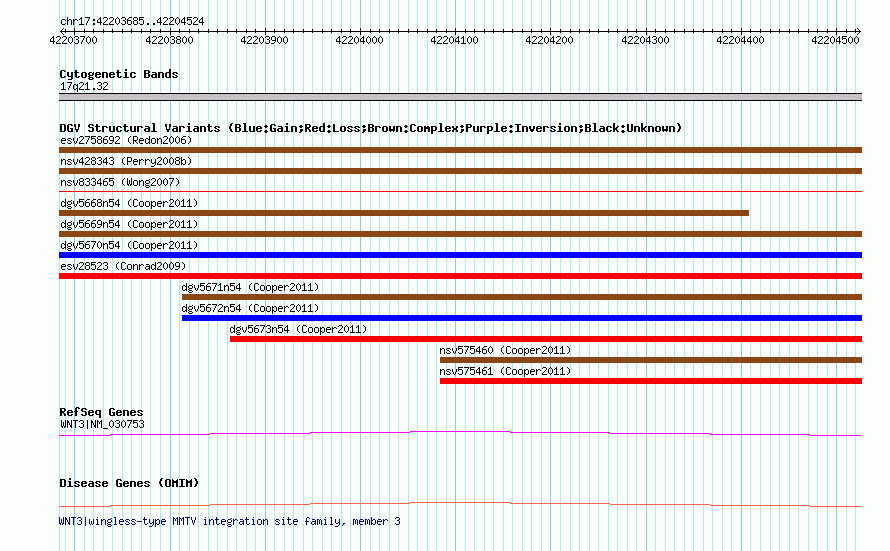Image resolution: width=890 pixels, height=551 pixels.
Task: Click ruler position 42204500
Action: 835,40
